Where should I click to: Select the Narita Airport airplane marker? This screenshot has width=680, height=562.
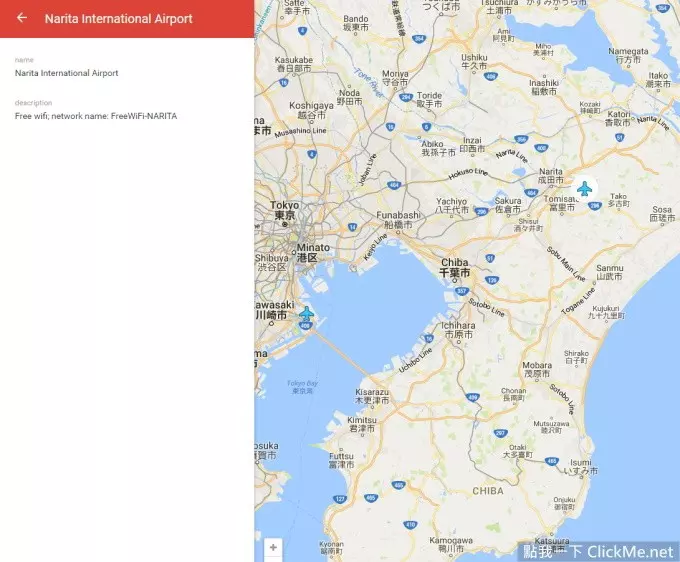tap(585, 189)
